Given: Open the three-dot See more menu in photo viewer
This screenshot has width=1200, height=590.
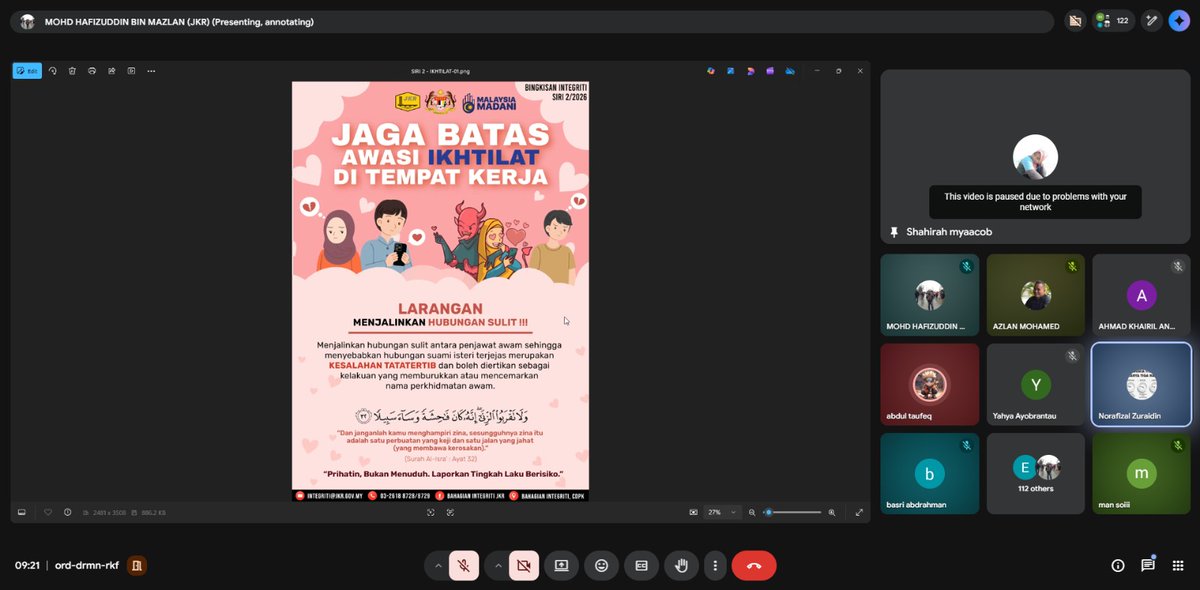Looking at the screenshot, I should point(151,71).
